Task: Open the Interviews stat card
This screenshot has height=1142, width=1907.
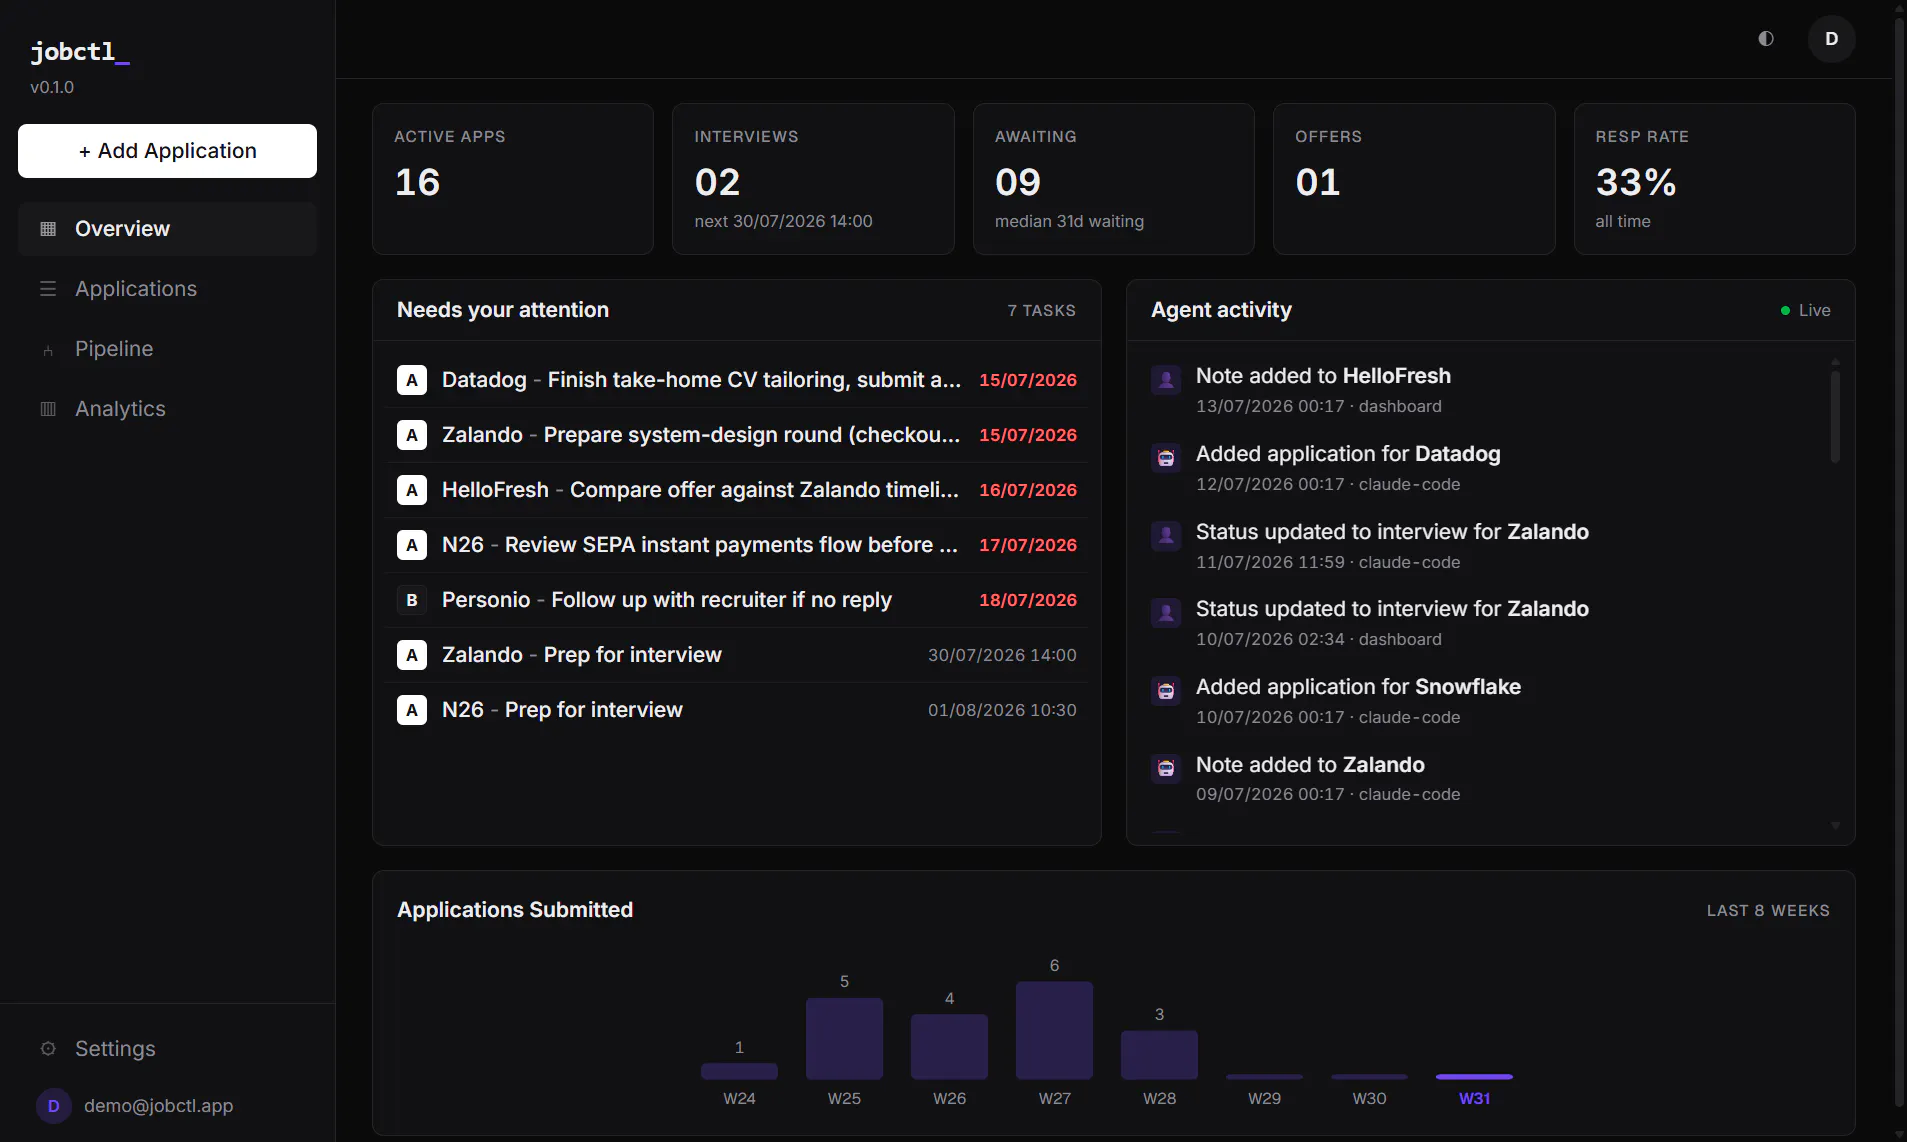Action: 813,179
